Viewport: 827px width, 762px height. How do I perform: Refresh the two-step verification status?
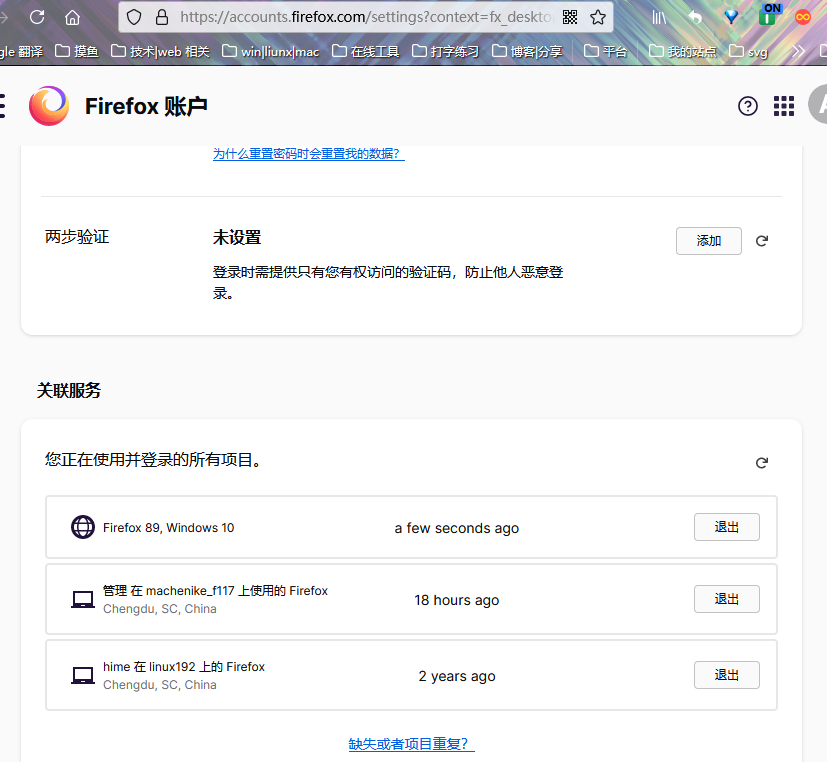(762, 241)
